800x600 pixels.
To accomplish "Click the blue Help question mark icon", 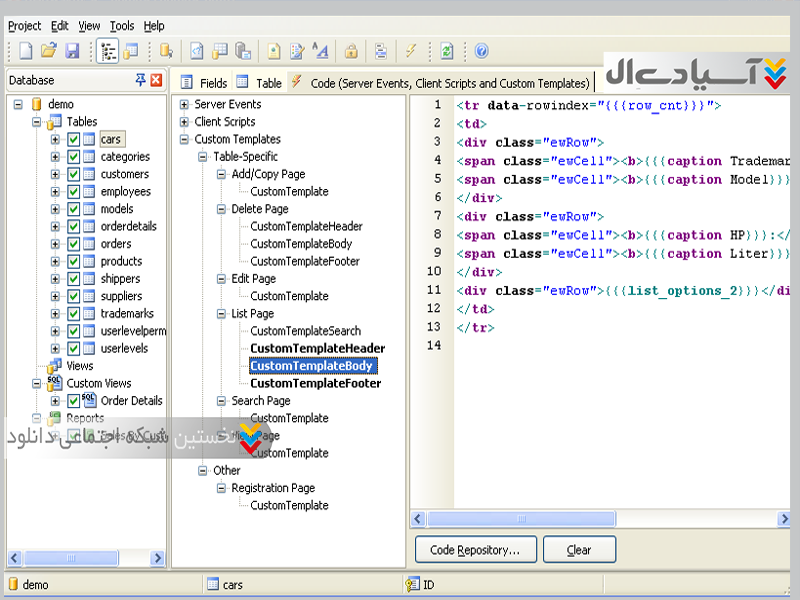I will pyautogui.click(x=481, y=51).
